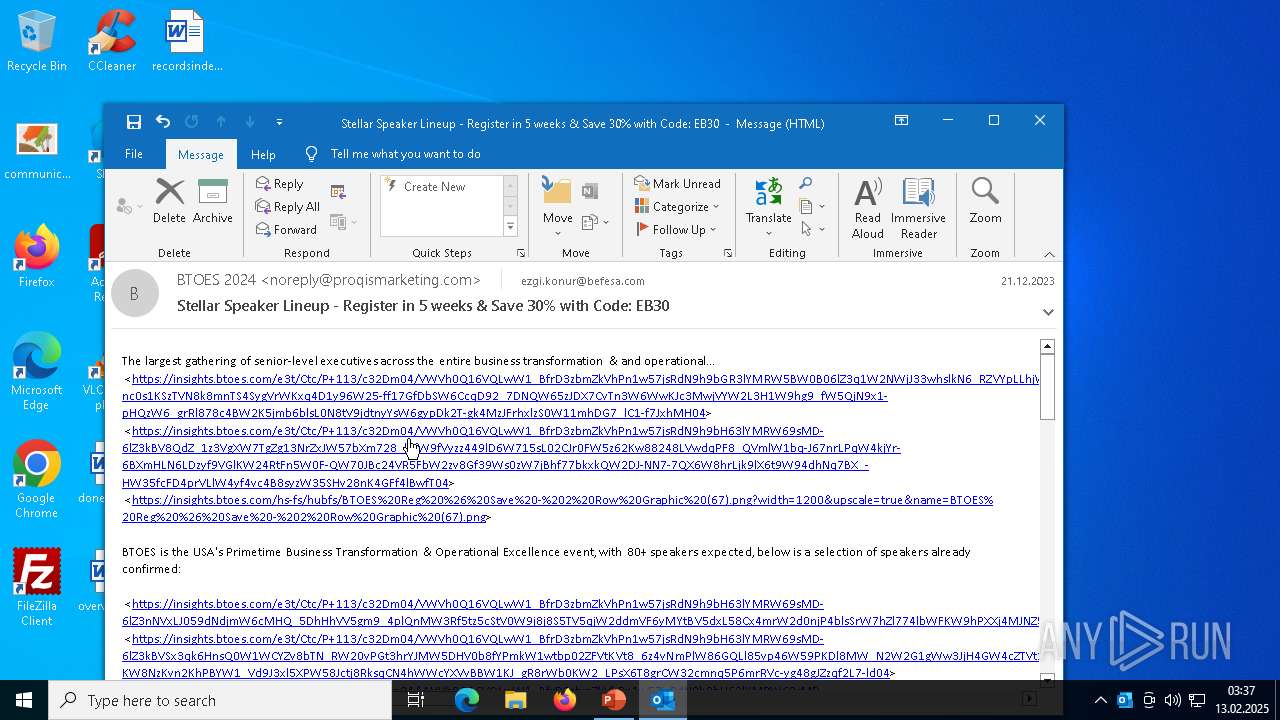Open the File tab

click(x=133, y=154)
